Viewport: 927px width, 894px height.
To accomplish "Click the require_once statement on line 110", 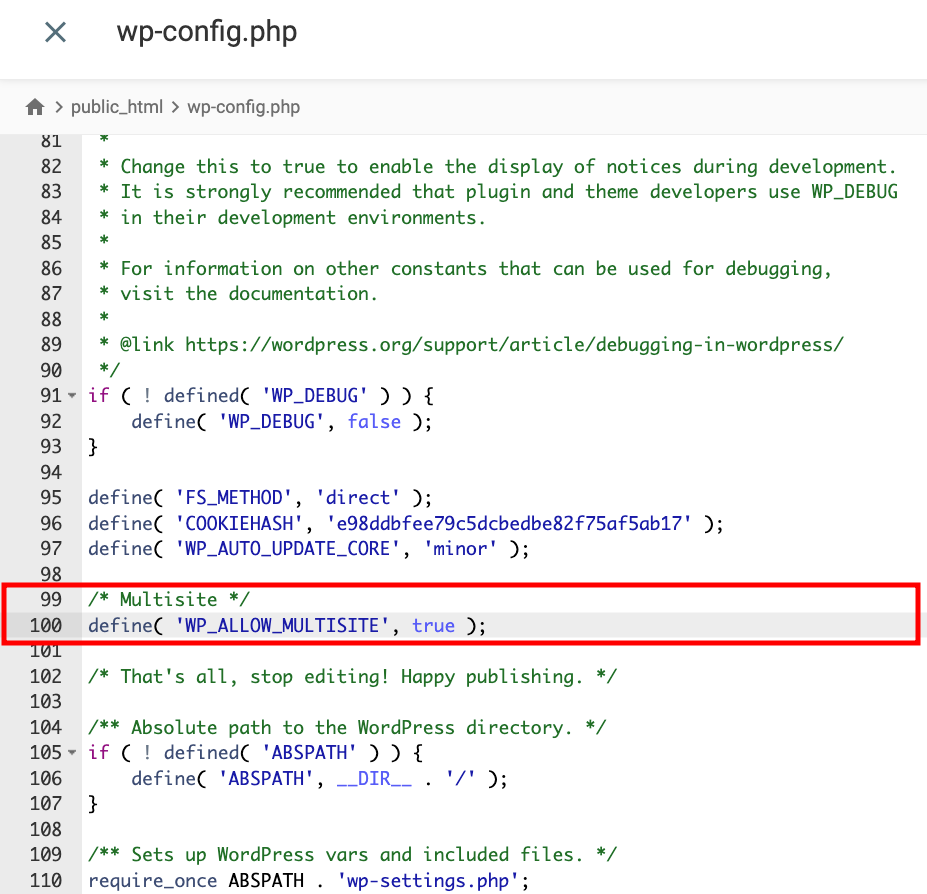I will 305,880.
